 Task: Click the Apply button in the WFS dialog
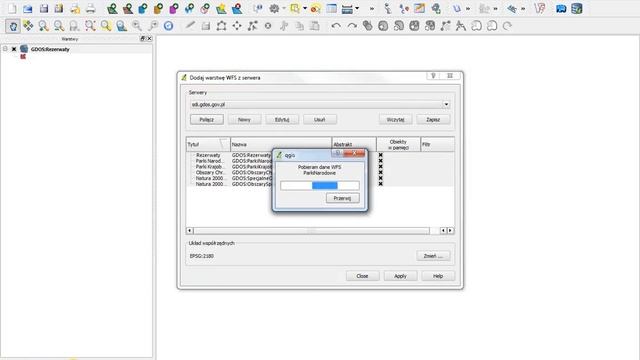pos(400,276)
